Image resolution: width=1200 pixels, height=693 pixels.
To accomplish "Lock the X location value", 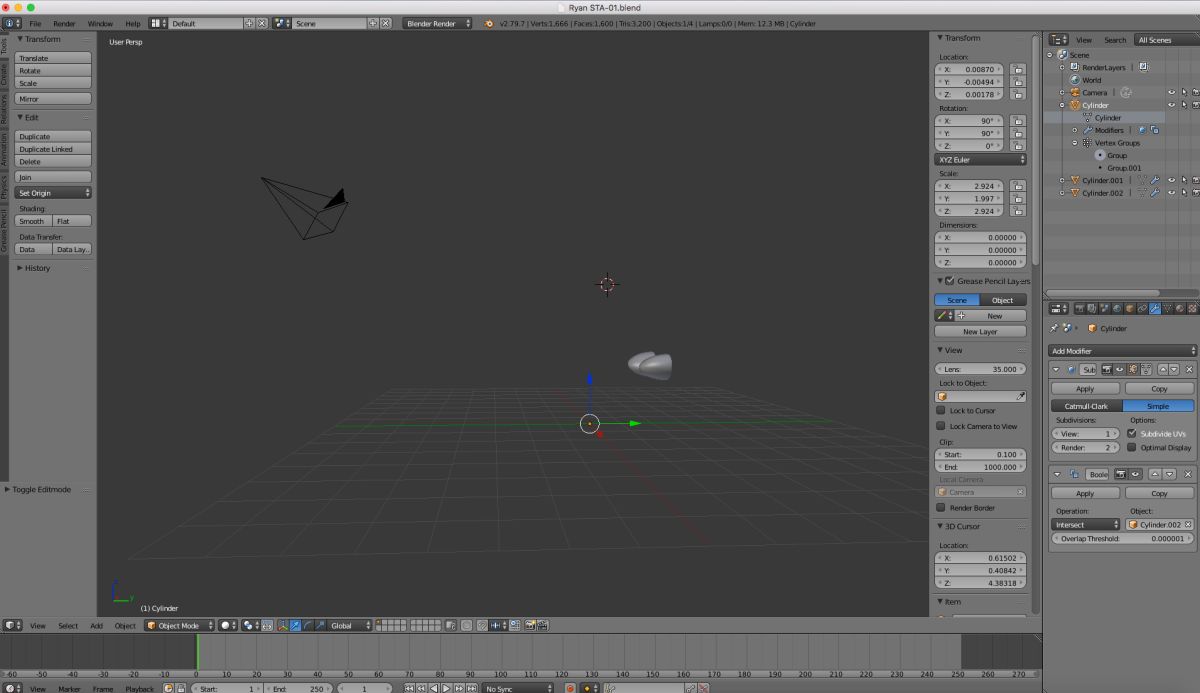I will tap(1017, 70).
